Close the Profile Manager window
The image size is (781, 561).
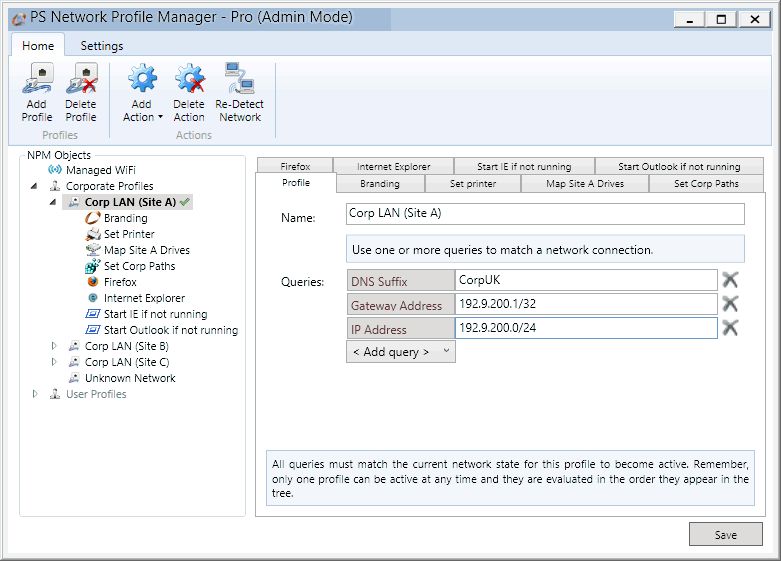tap(754, 19)
